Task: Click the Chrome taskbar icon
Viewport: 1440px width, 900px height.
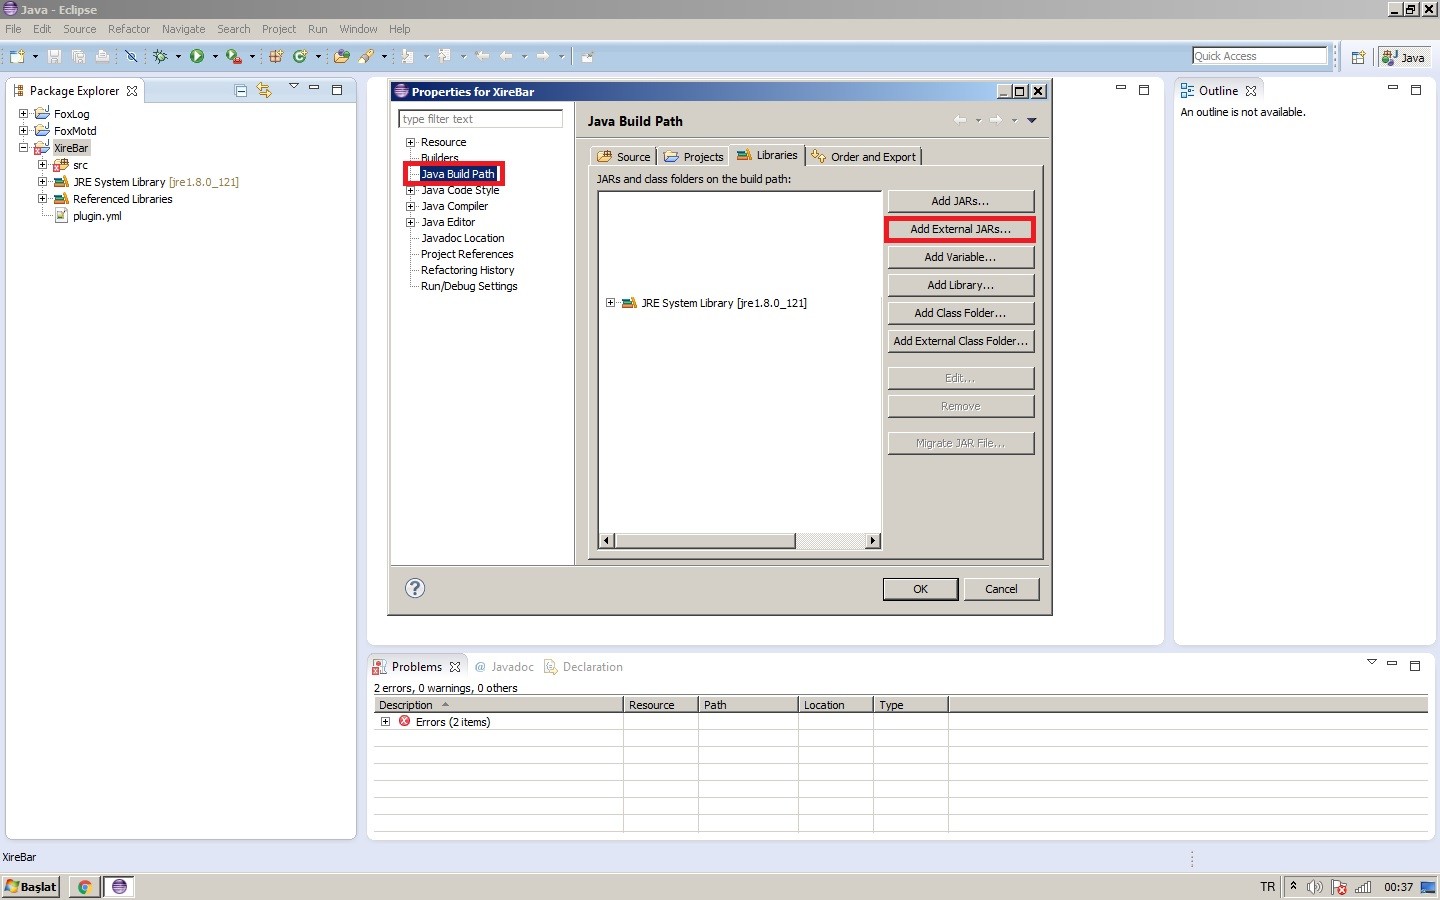Action: tap(85, 887)
